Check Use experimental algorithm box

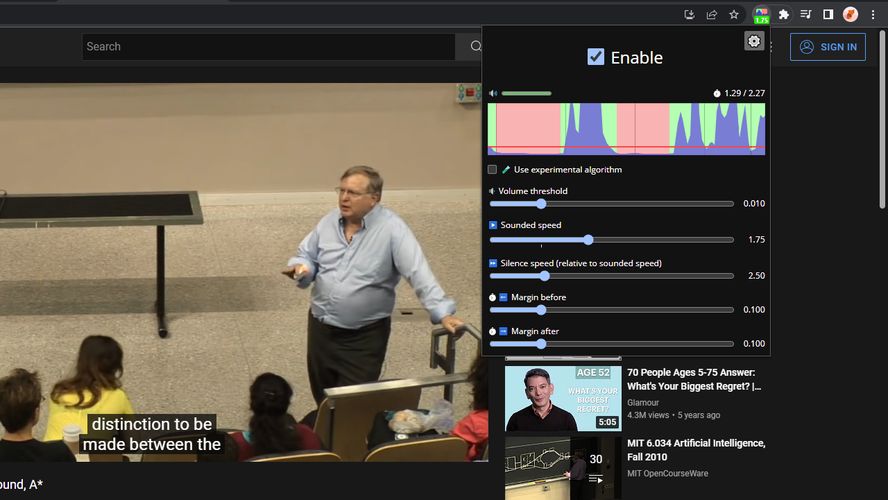492,170
